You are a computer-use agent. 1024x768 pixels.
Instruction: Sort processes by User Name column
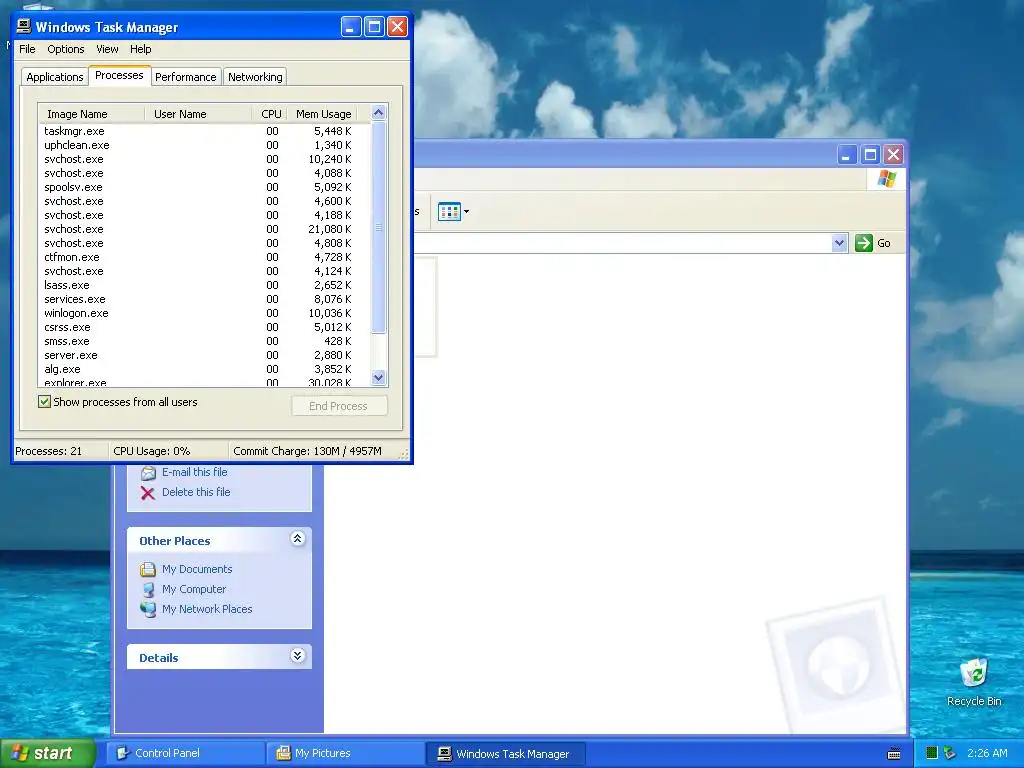pos(198,114)
